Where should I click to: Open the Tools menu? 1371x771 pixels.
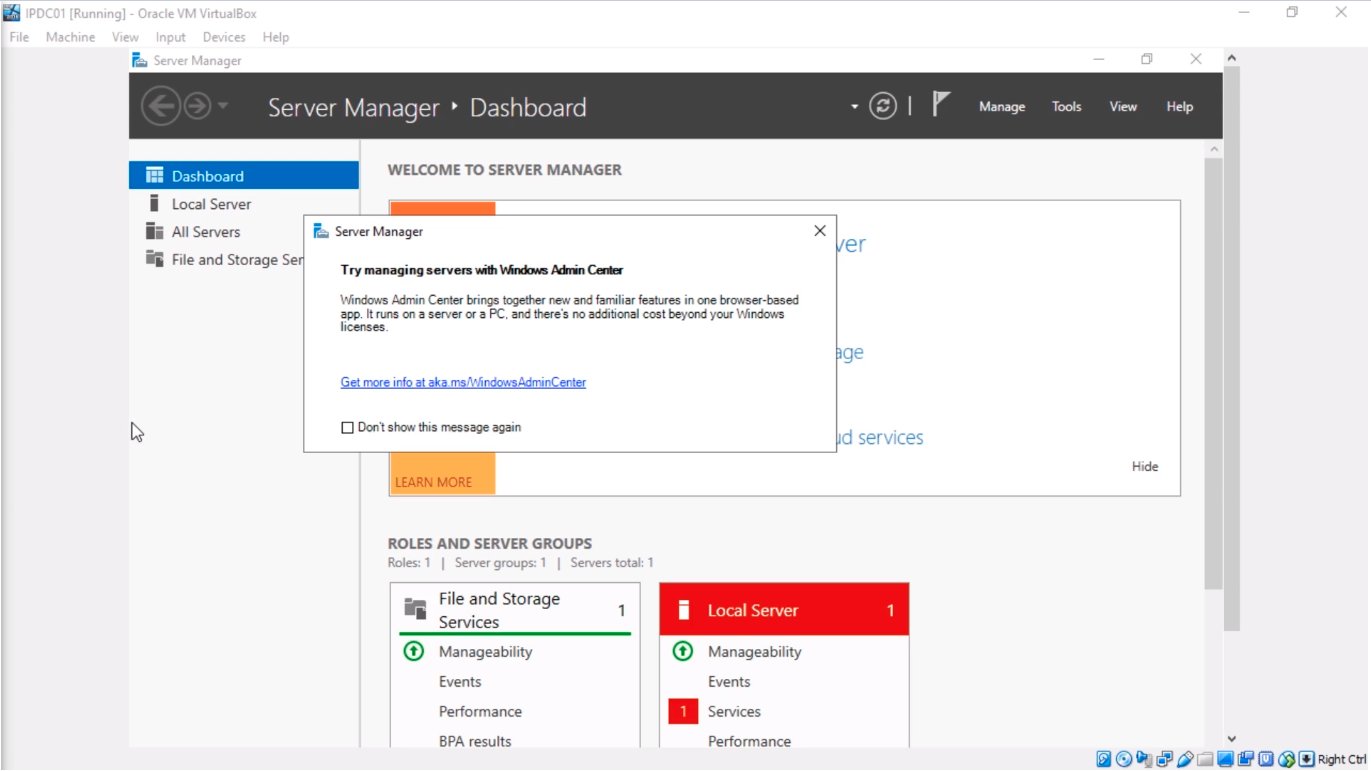[x=1066, y=107]
